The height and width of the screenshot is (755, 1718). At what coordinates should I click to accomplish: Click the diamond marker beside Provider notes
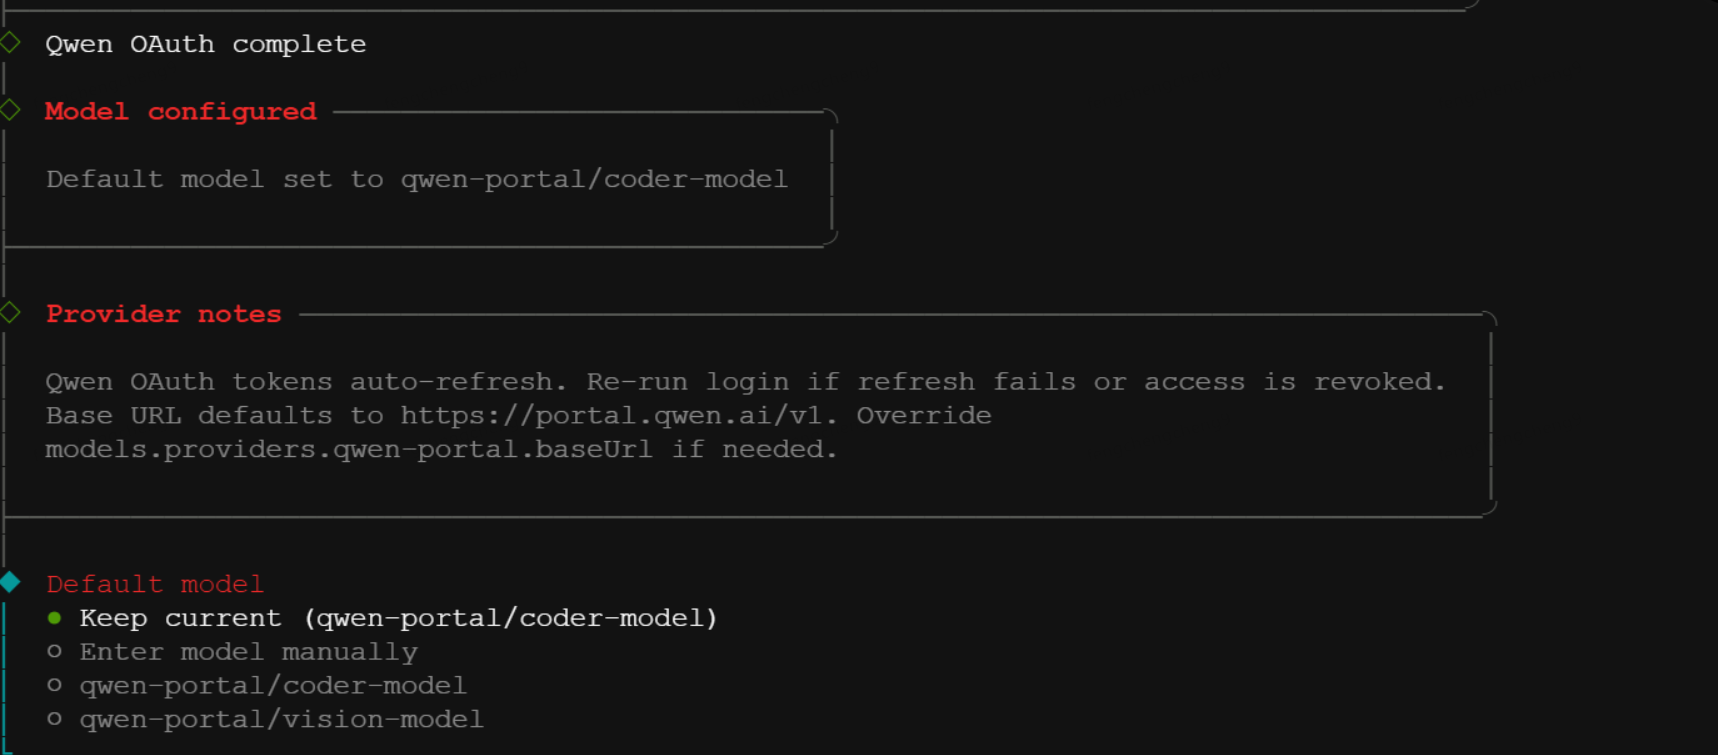pyautogui.click(x=10, y=313)
